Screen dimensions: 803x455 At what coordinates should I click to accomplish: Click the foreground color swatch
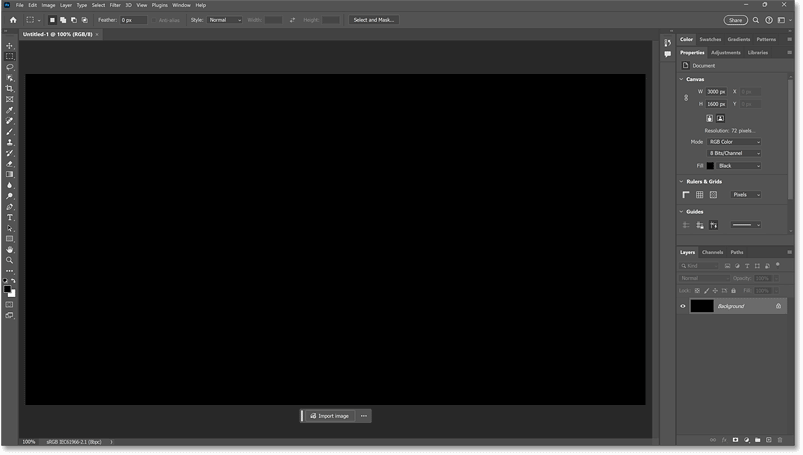click(7, 289)
